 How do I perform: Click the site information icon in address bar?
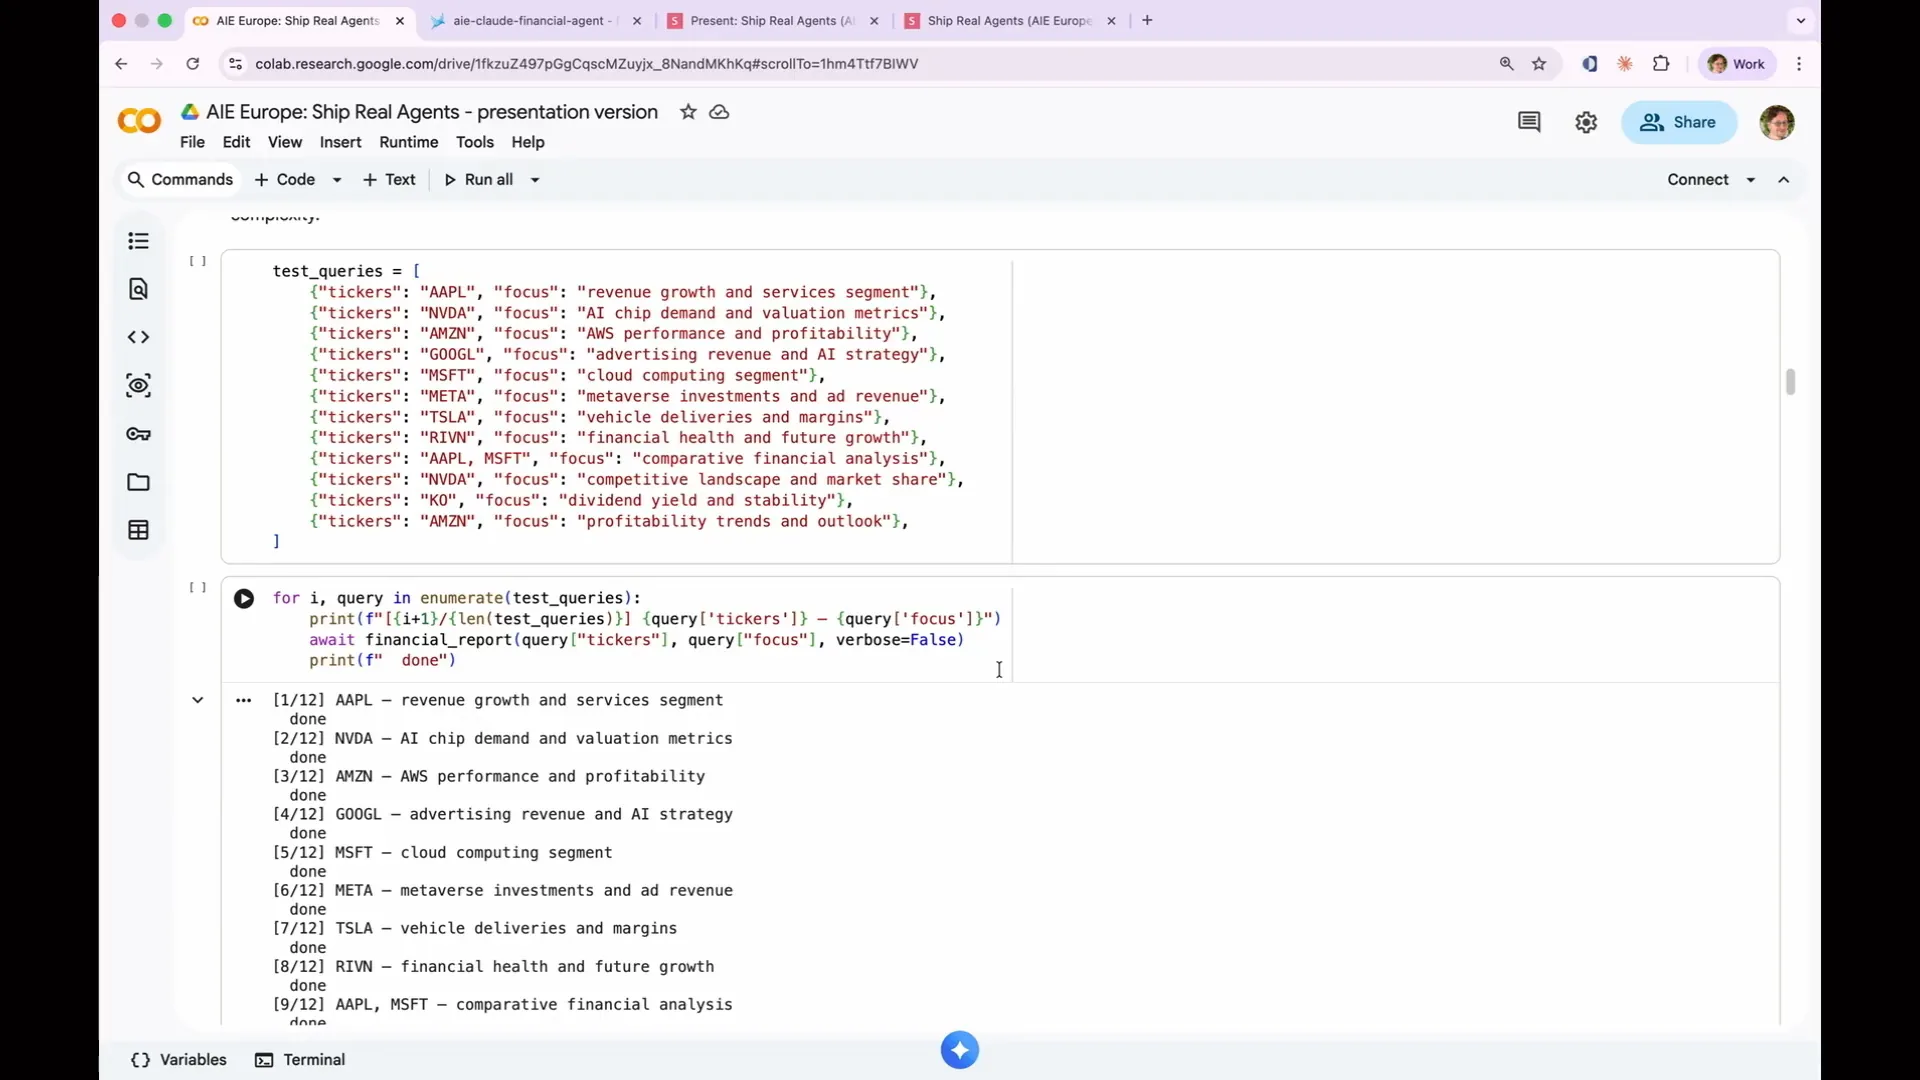(x=235, y=64)
